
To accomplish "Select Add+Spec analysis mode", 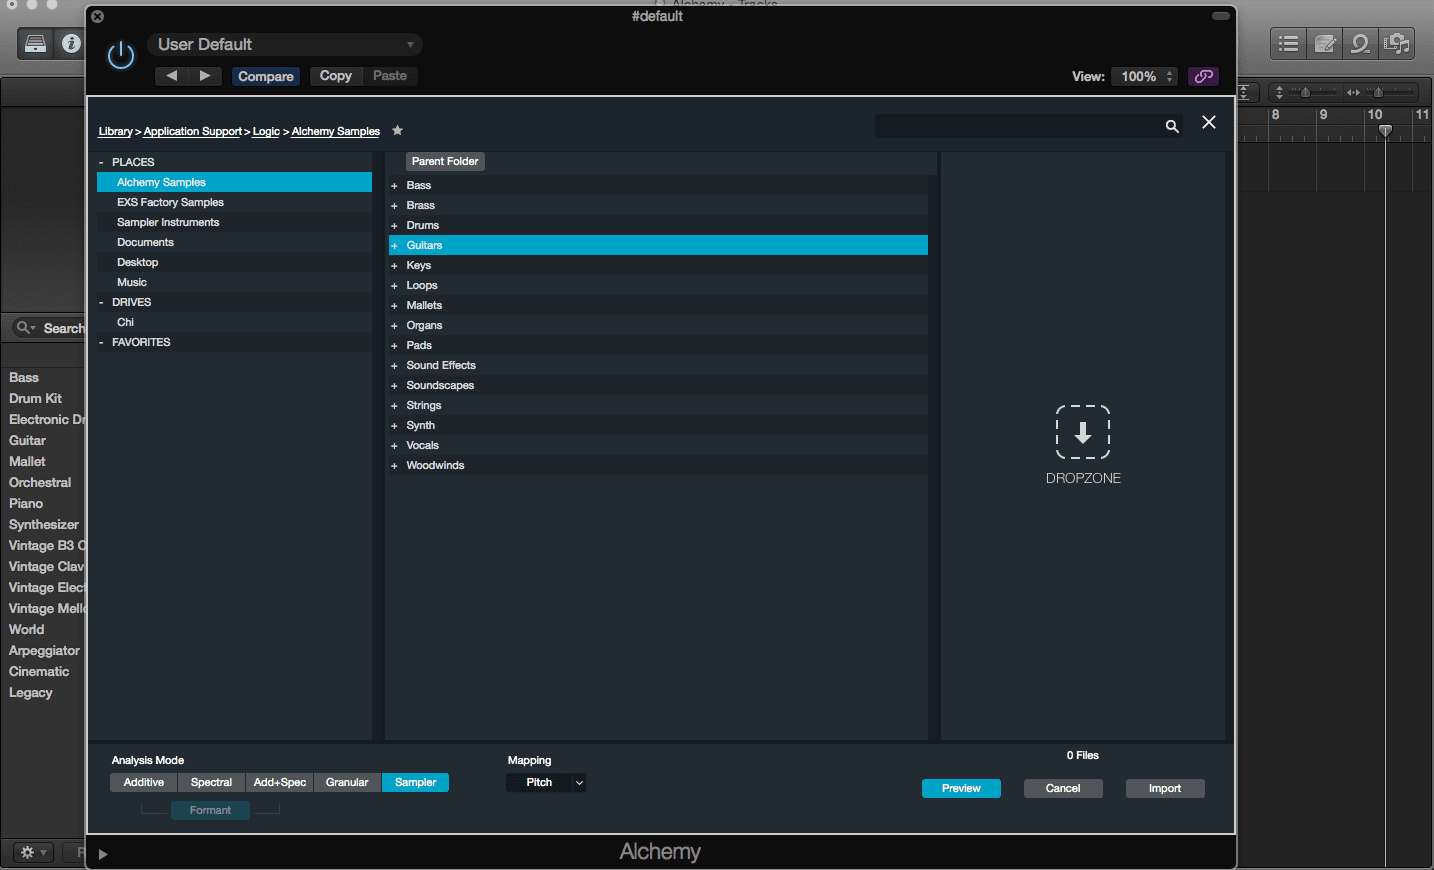I will [x=280, y=782].
